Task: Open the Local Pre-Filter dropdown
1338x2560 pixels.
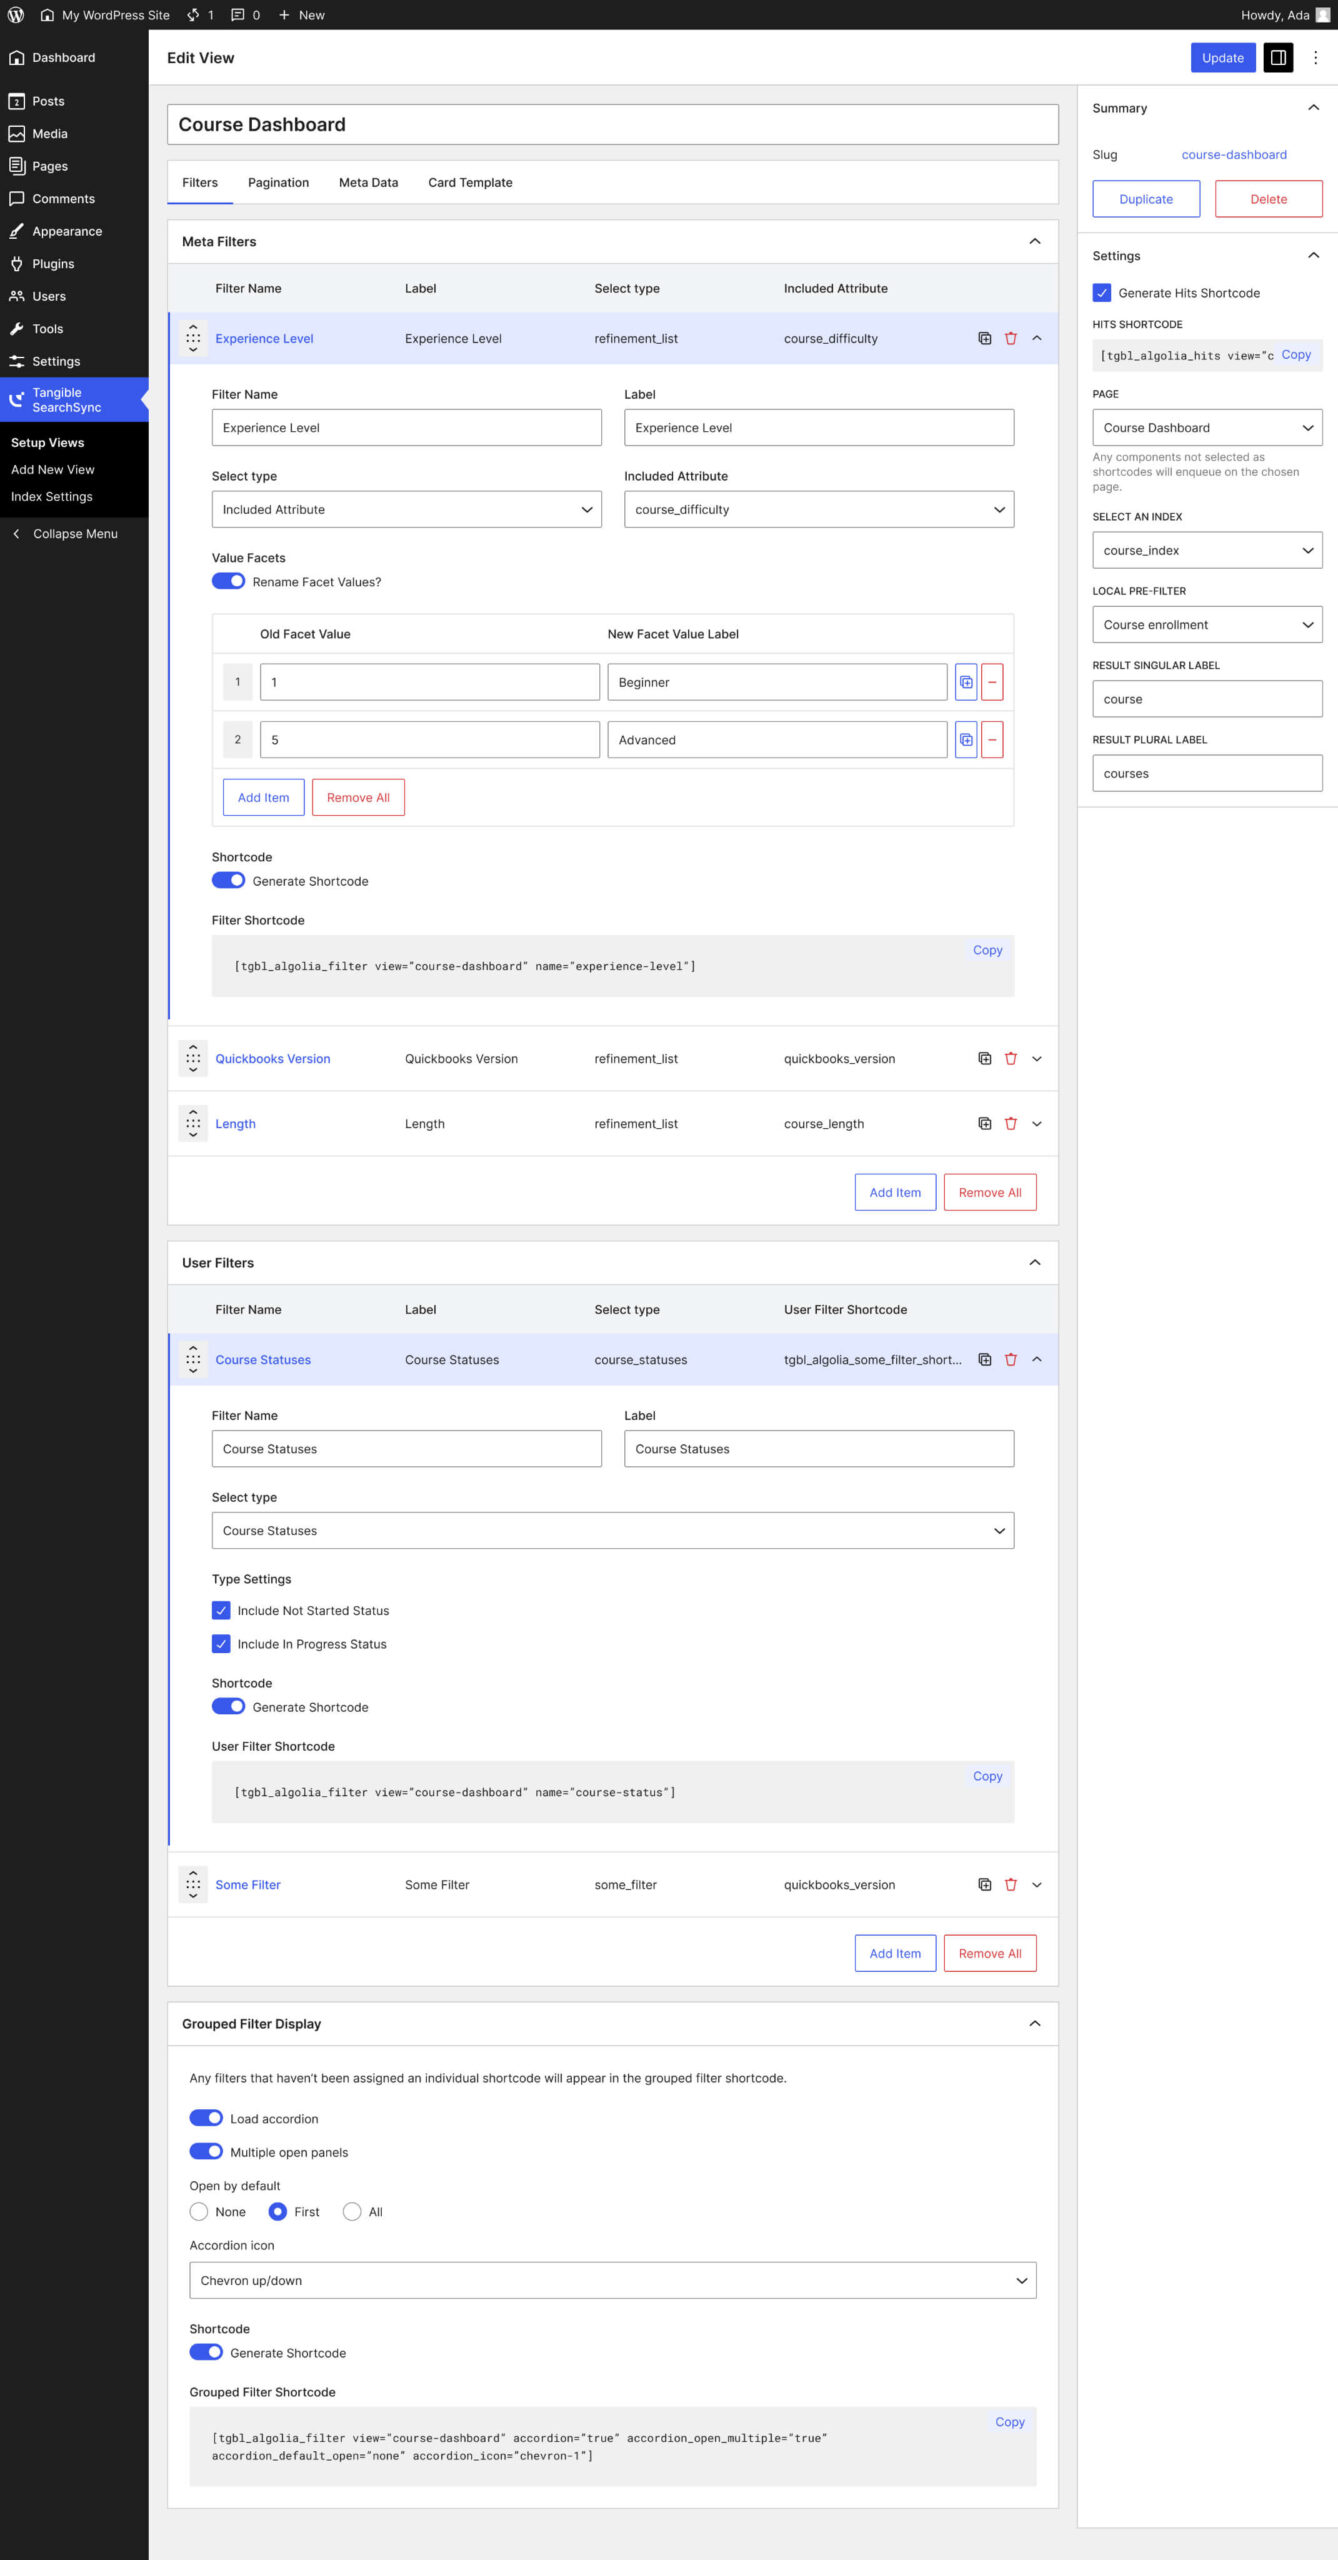Action: (1207, 625)
